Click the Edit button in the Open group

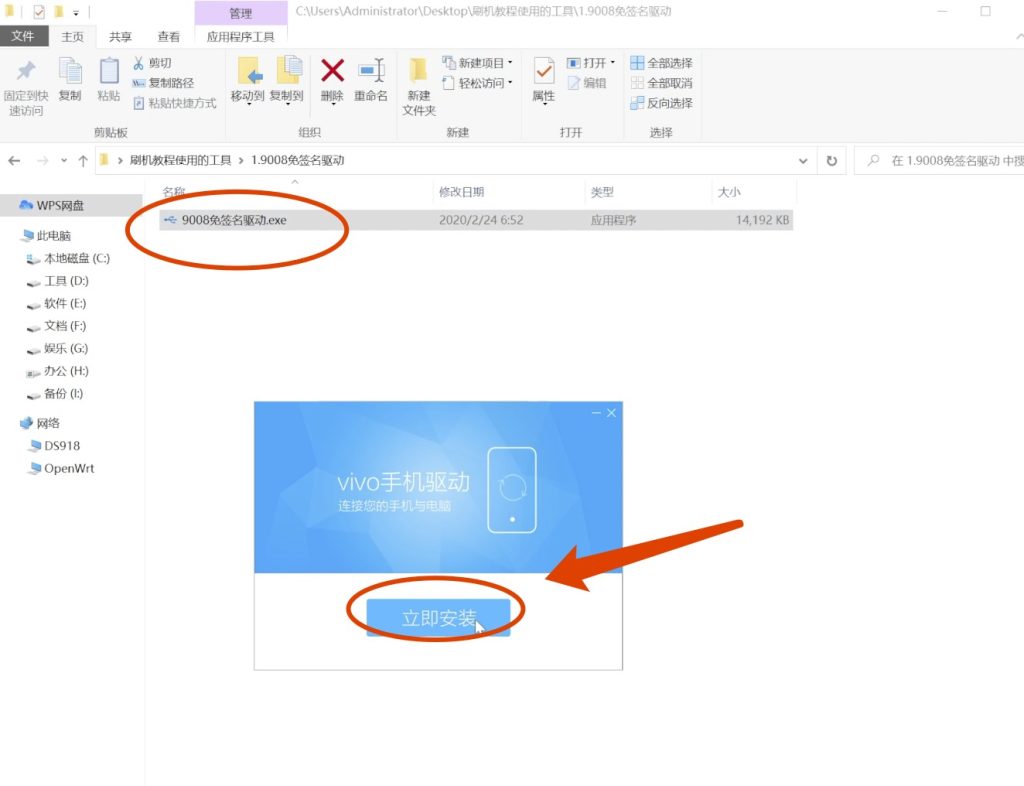pyautogui.click(x=586, y=83)
